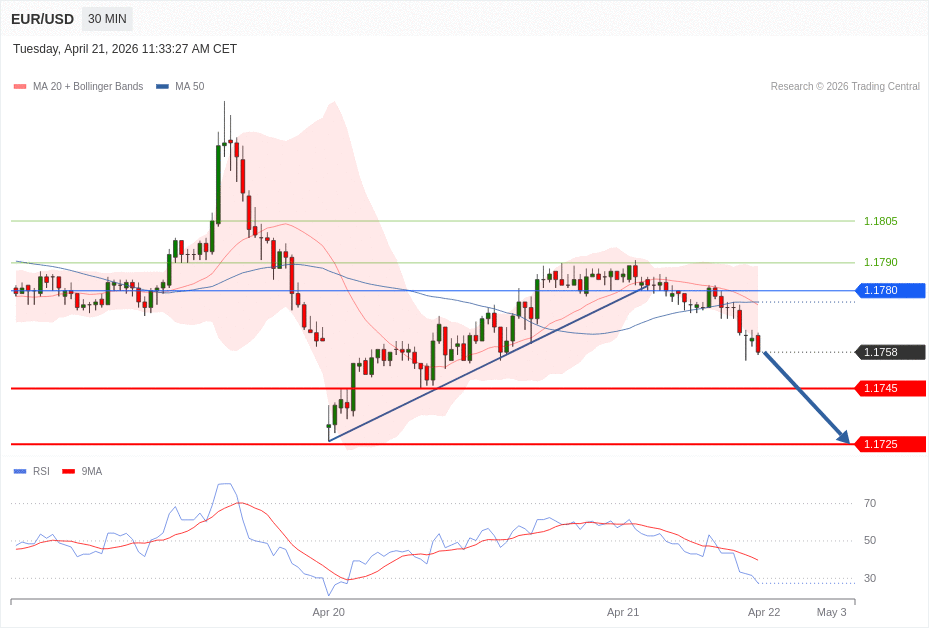The image size is (929, 629).
Task: Click the 30 MIN timeframe badge
Action: [107, 19]
